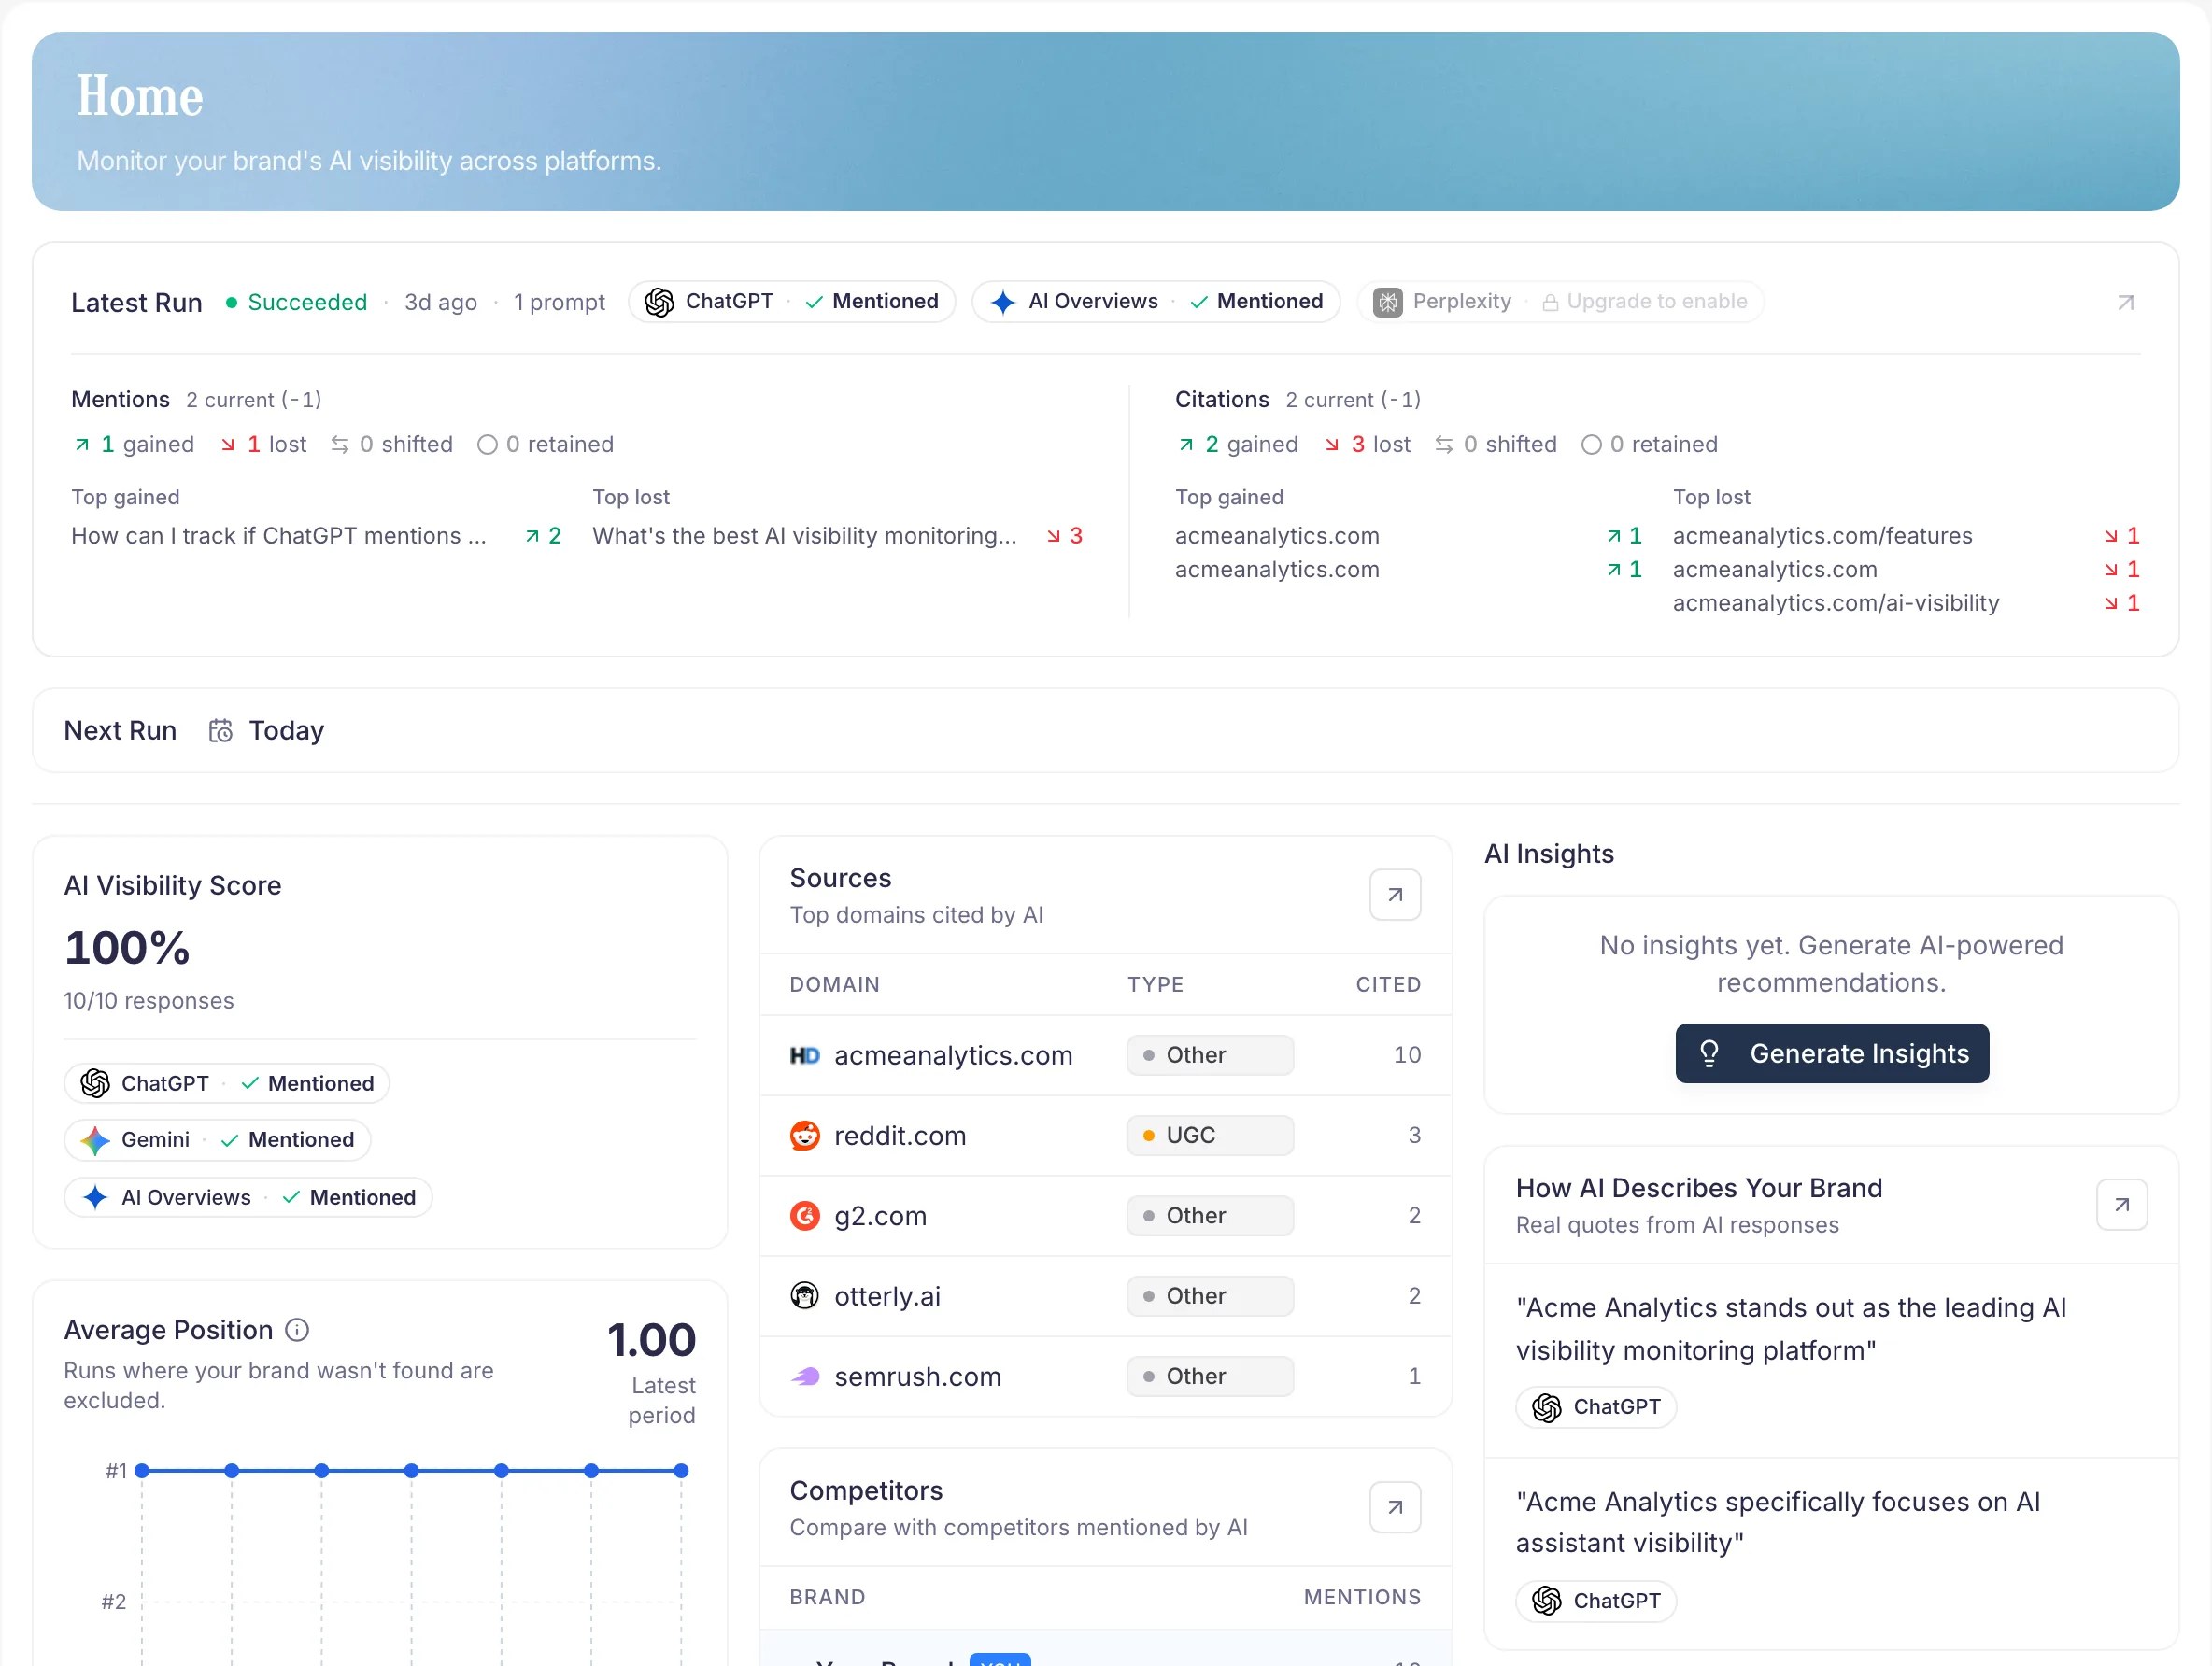
Task: Click the reddit.com favicon in Sources
Action: pos(804,1136)
